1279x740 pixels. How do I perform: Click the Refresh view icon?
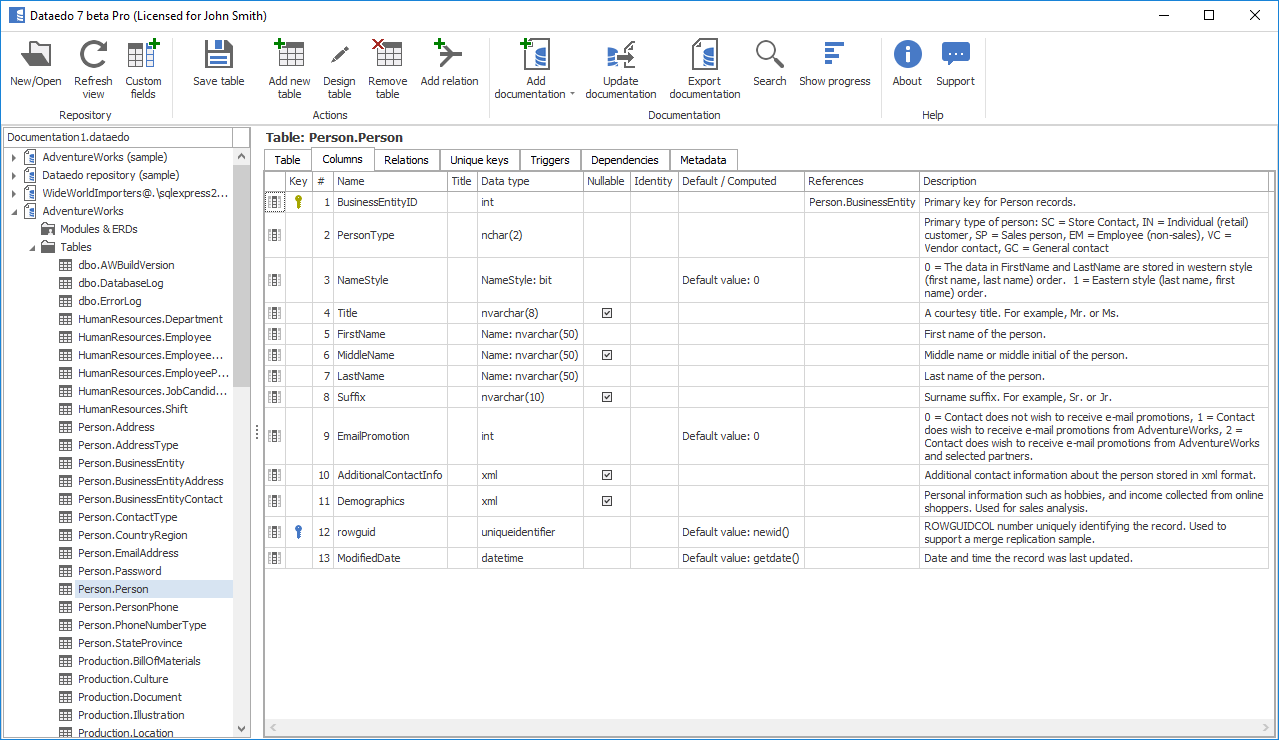(x=93, y=56)
